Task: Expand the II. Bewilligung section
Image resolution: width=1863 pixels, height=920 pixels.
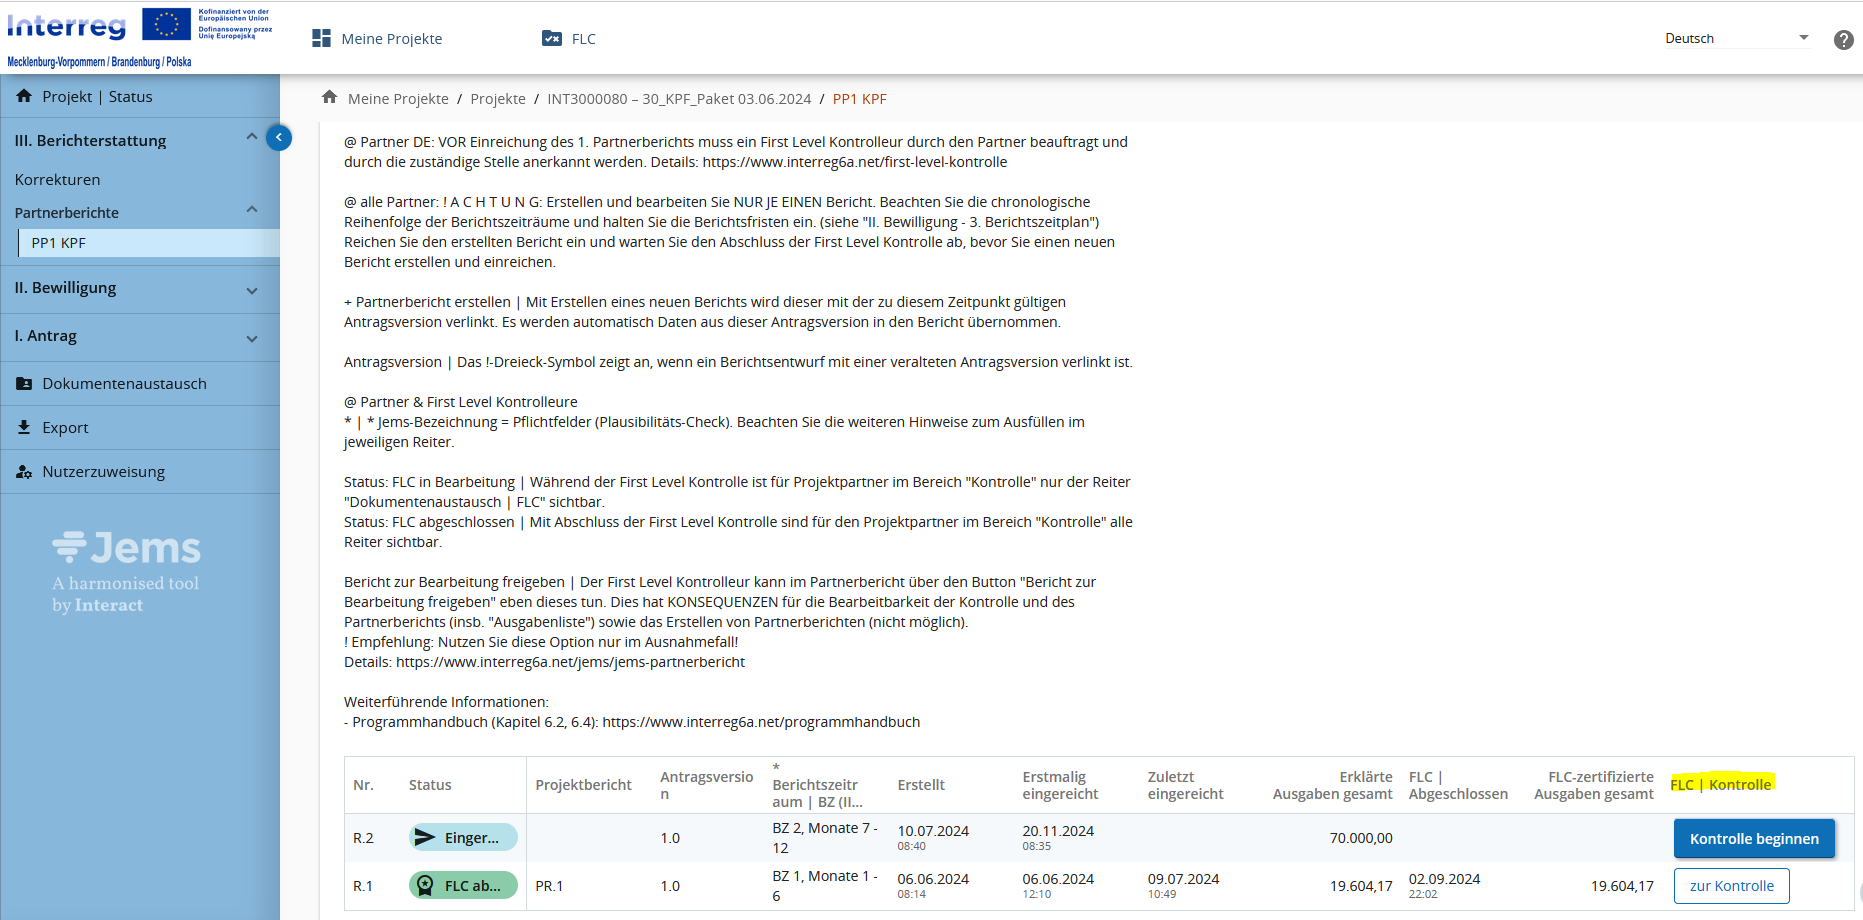Action: pyautogui.click(x=252, y=290)
